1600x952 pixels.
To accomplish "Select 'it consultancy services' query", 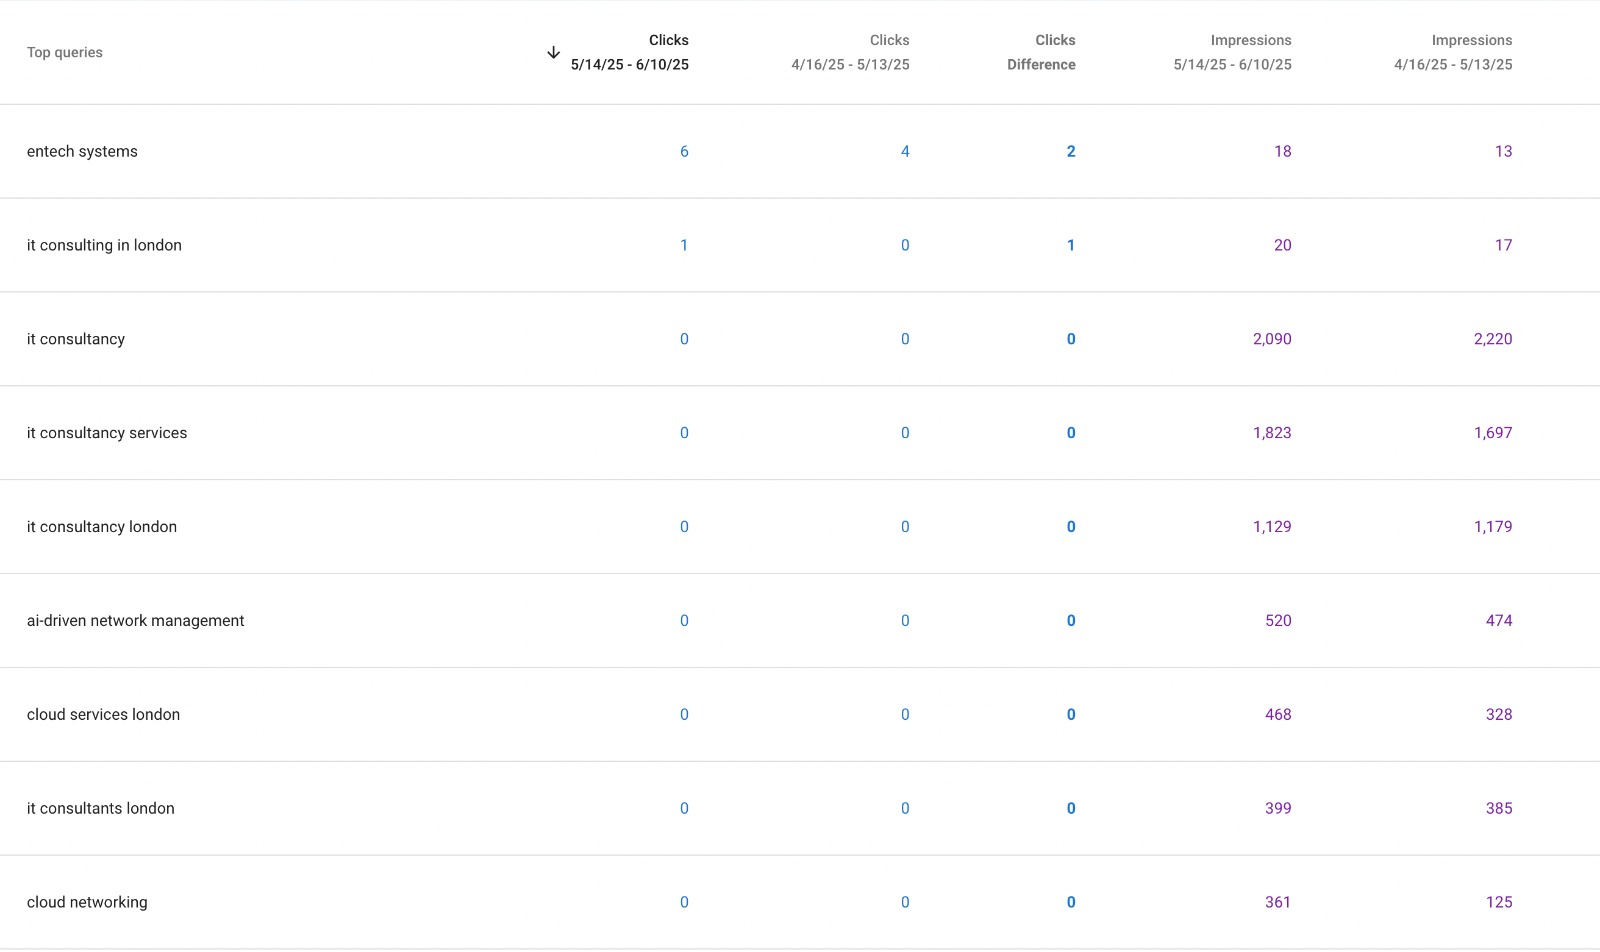I will [107, 433].
